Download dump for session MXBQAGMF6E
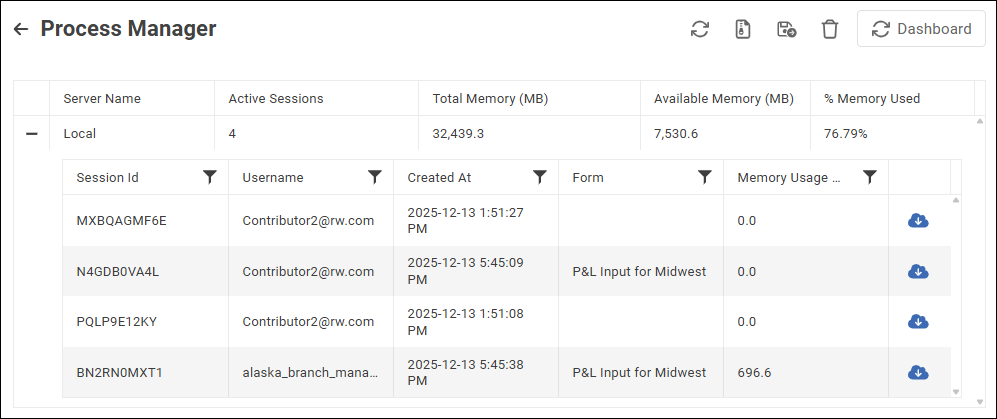This screenshot has width=997, height=419. point(918,220)
